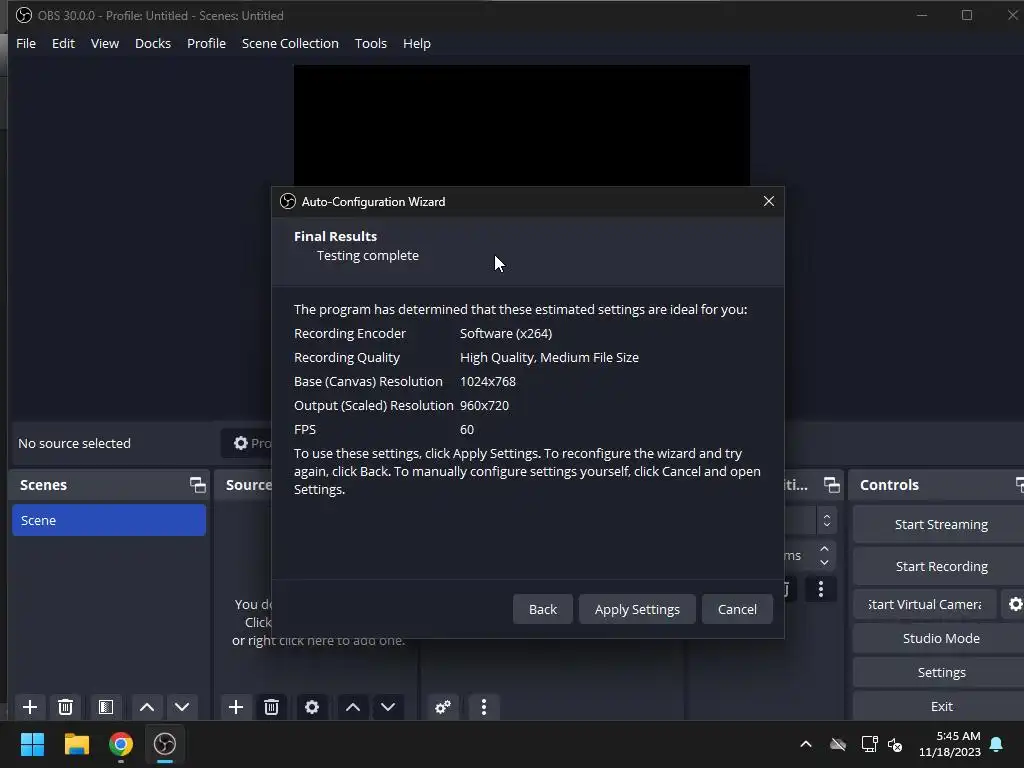Open the View menu
Viewport: 1024px width, 768px height.
pyautogui.click(x=104, y=43)
